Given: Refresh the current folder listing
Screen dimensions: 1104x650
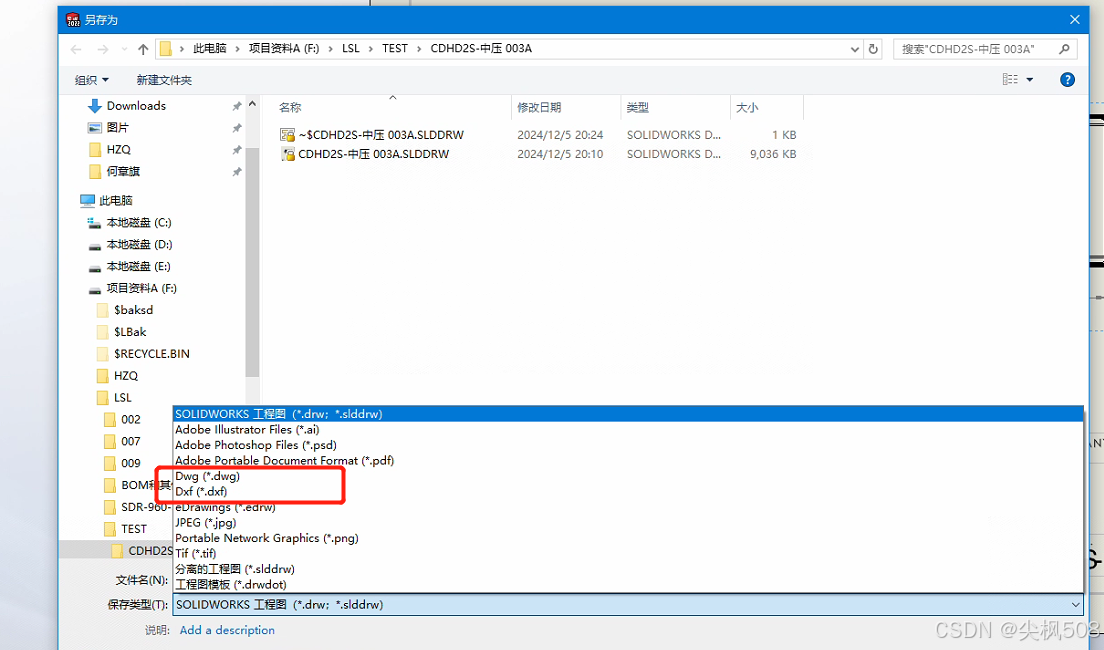Looking at the screenshot, I should click(873, 49).
